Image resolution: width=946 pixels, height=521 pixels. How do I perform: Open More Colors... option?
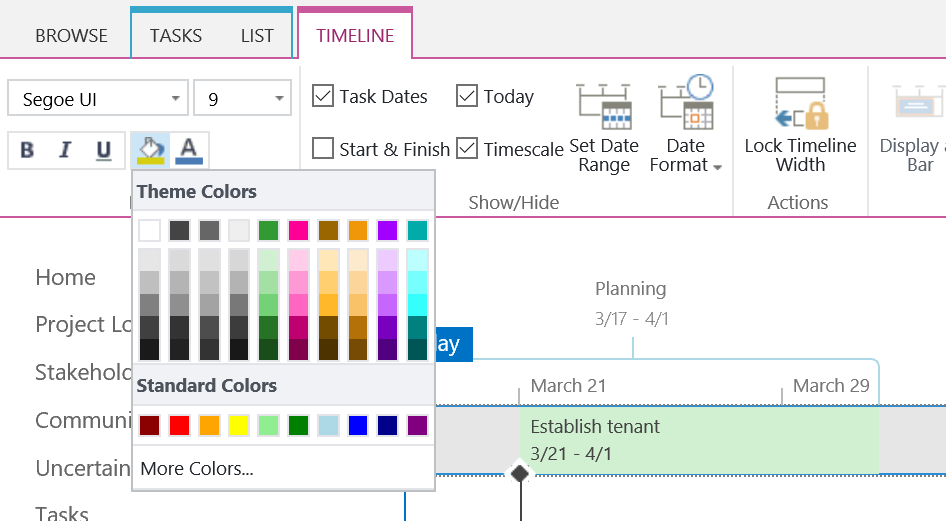[197, 468]
